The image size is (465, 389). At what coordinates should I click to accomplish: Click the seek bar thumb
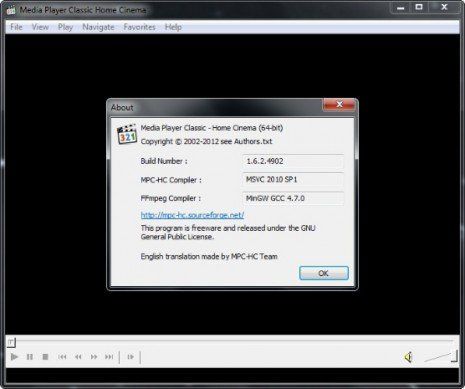[11, 342]
